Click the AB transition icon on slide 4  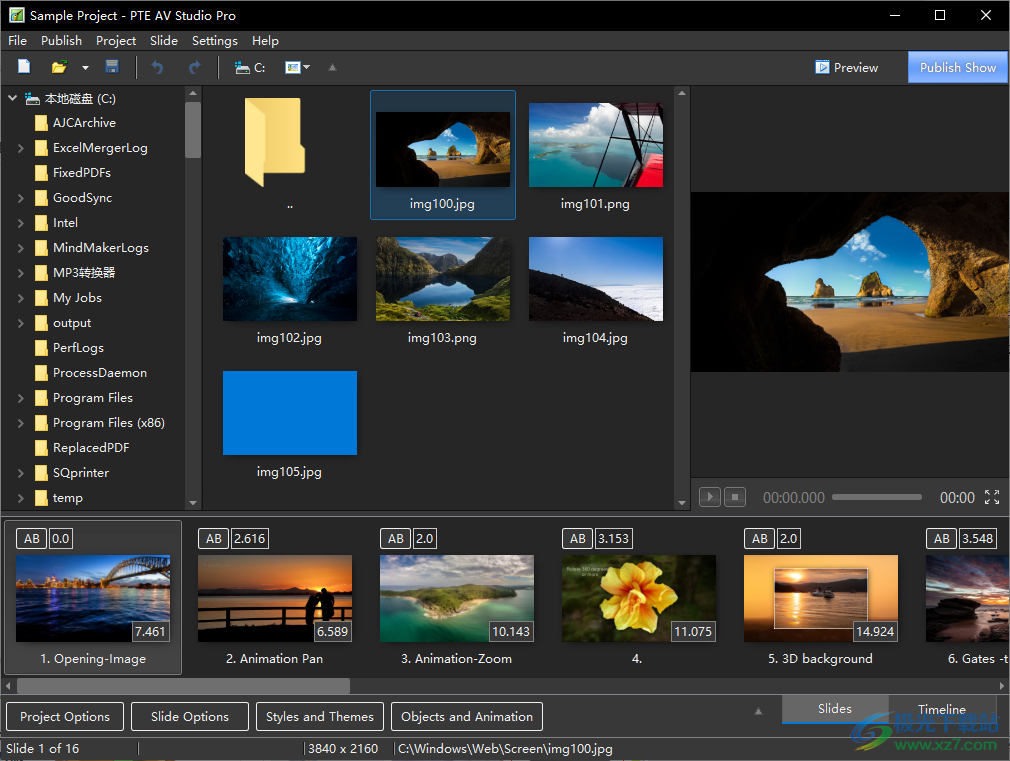tap(578, 539)
